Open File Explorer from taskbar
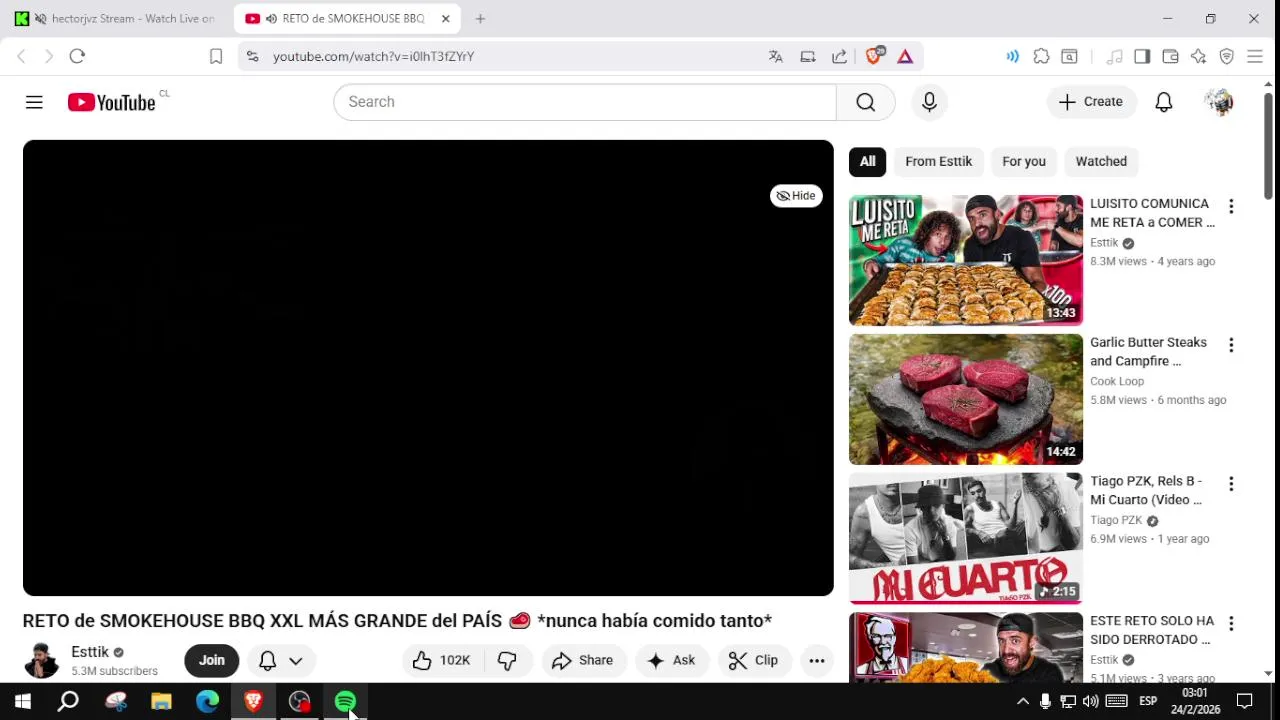Screen dimensions: 1280x720 click(x=161, y=702)
